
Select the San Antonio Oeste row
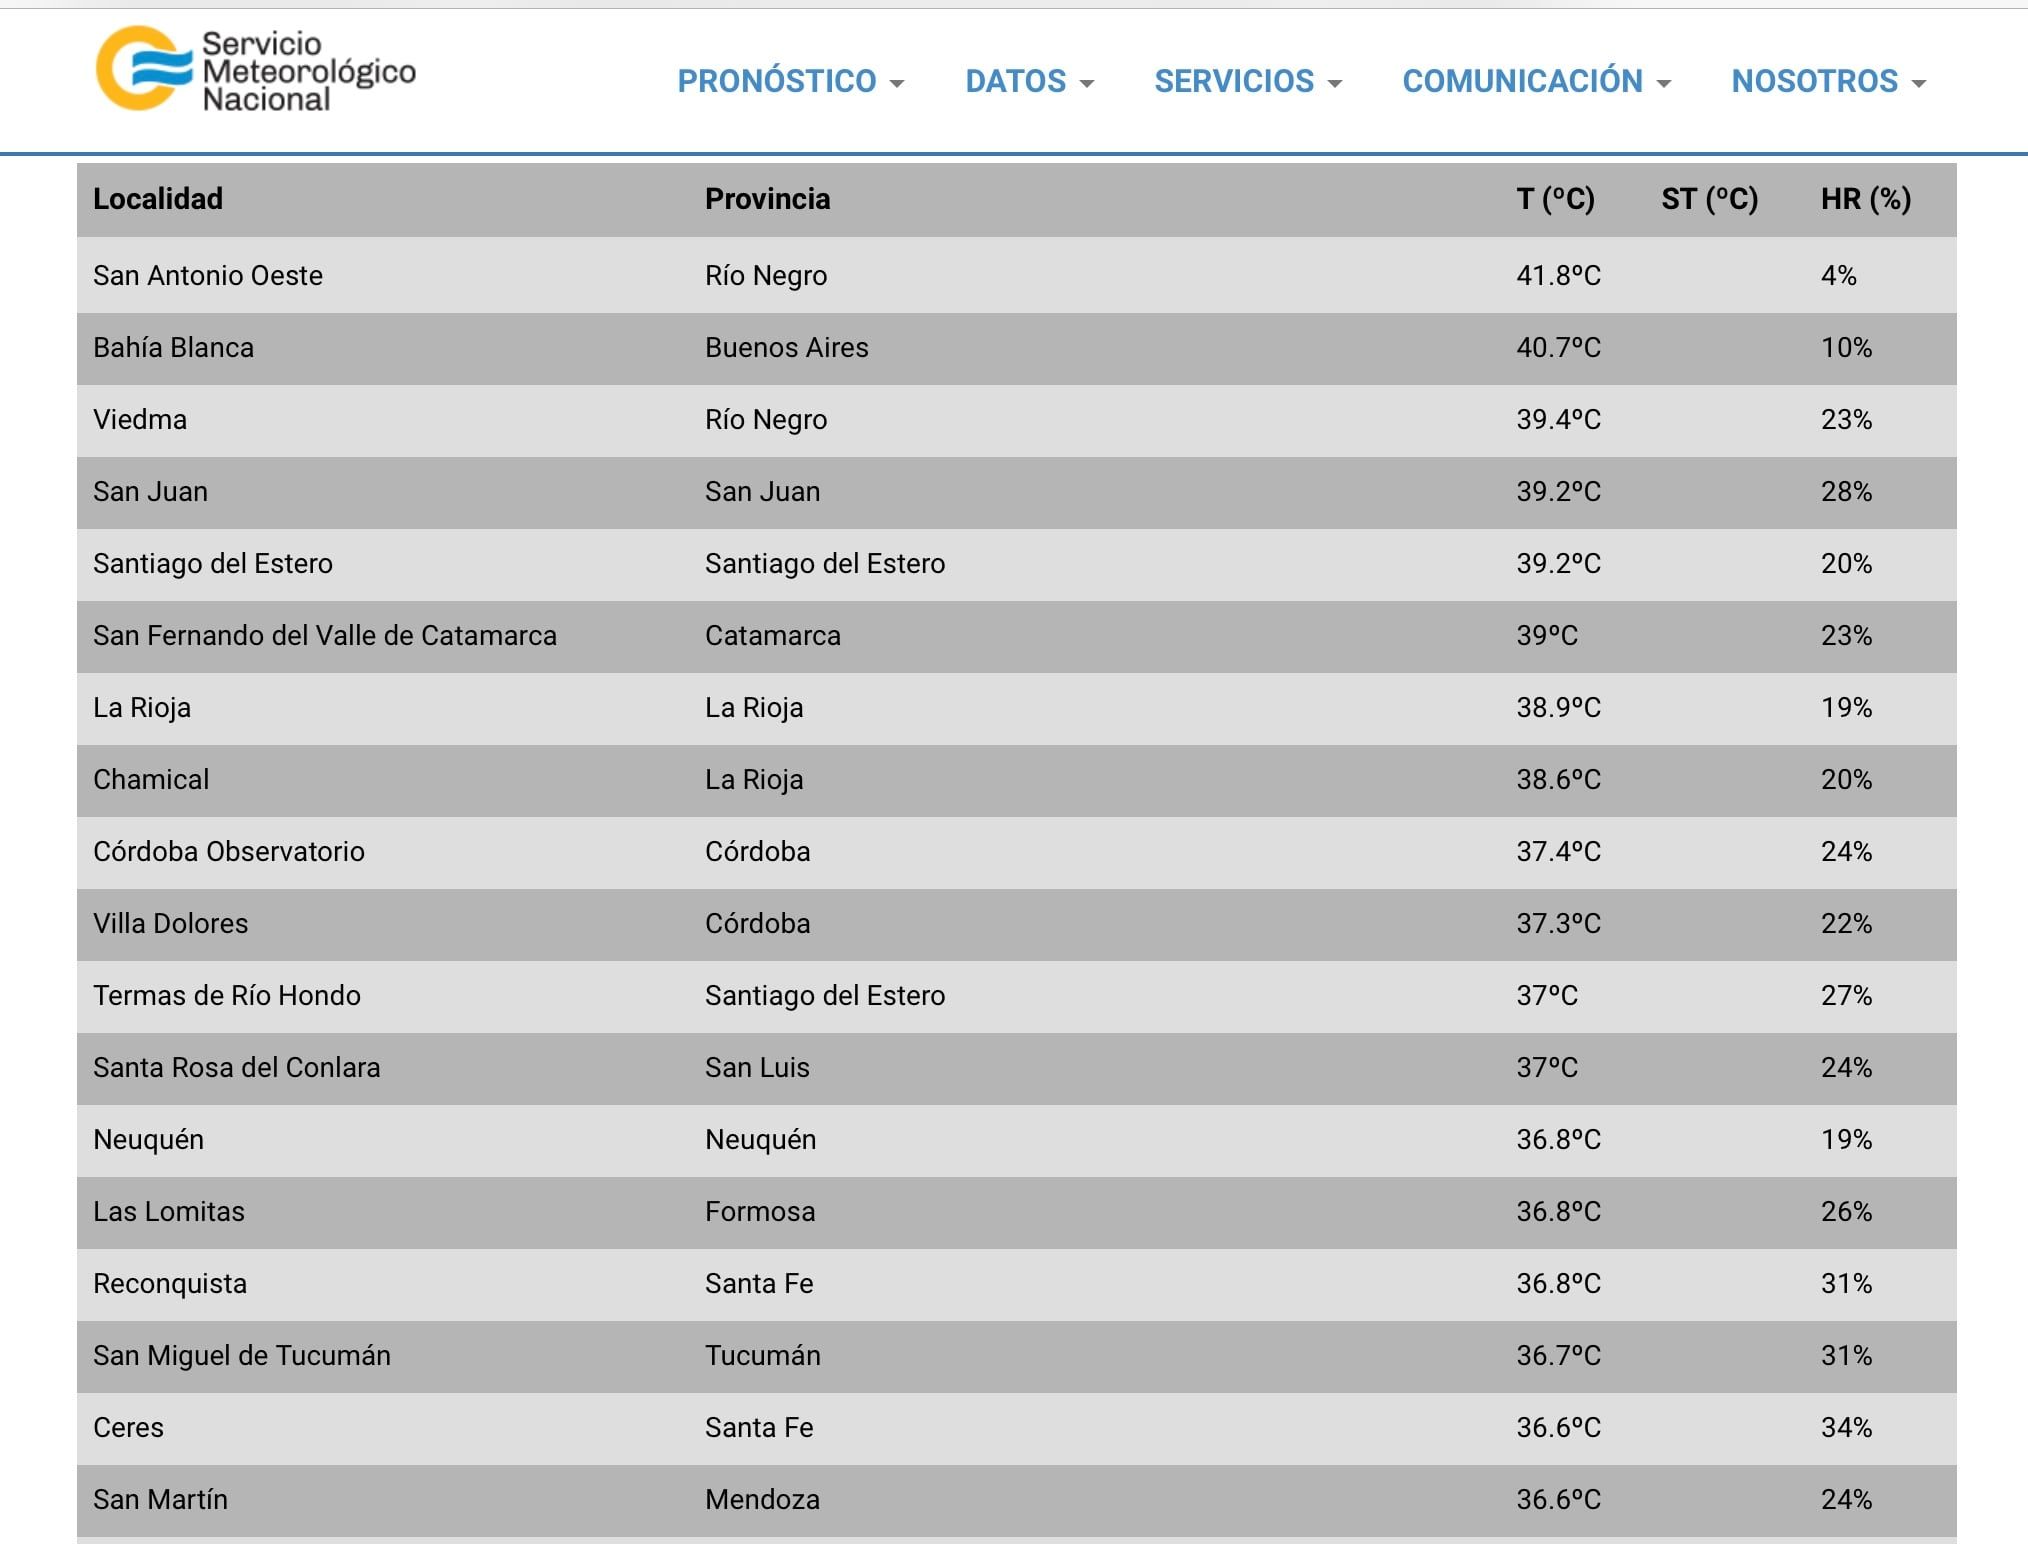[x=208, y=275]
